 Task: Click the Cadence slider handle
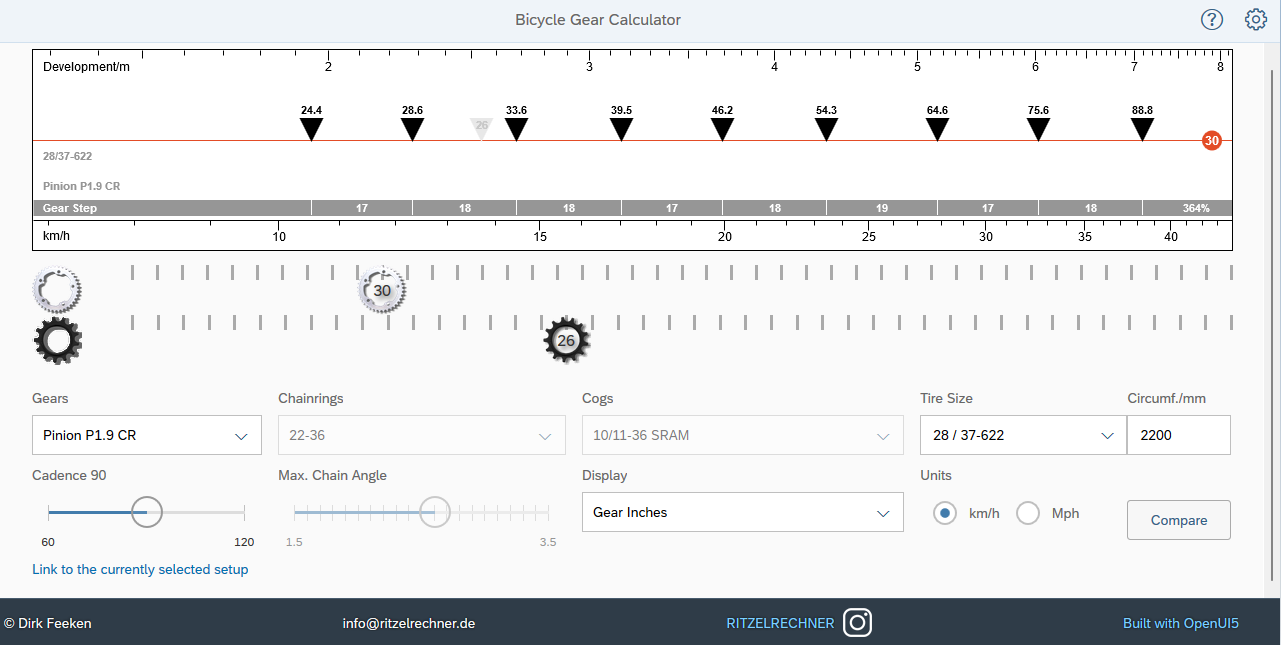tap(146, 512)
